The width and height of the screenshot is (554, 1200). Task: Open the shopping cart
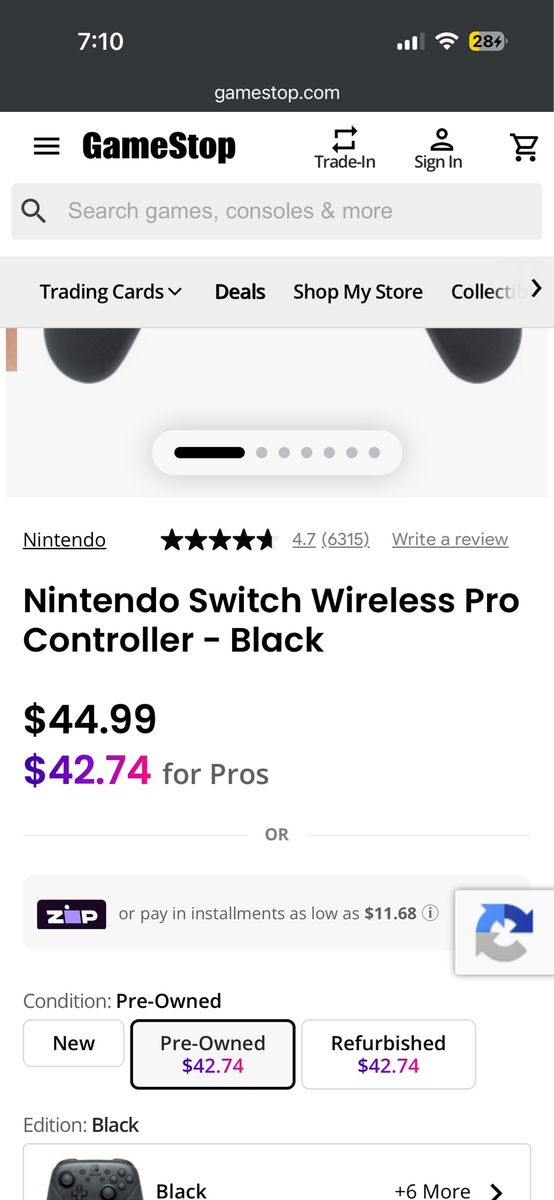coord(524,147)
